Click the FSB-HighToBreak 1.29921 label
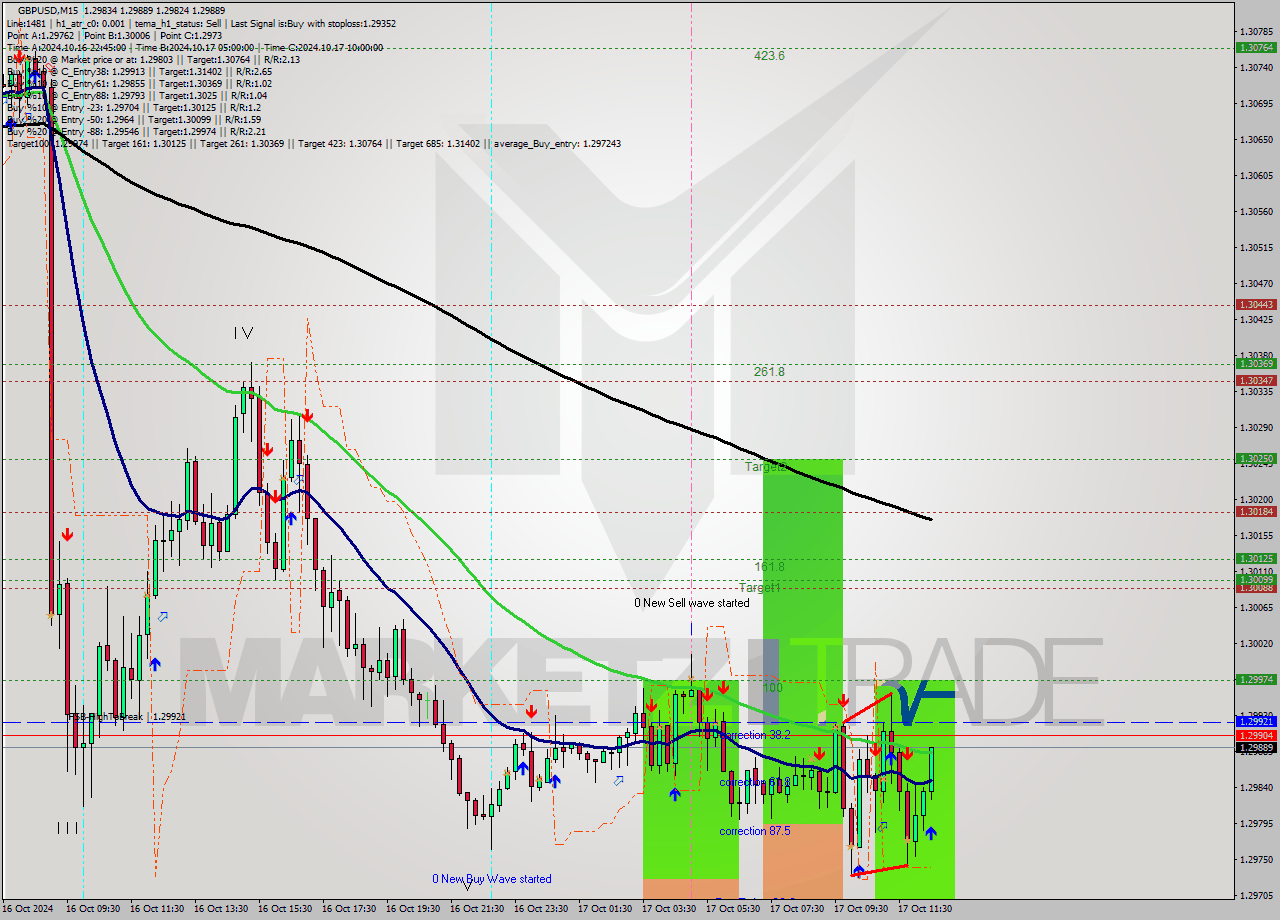 126,717
